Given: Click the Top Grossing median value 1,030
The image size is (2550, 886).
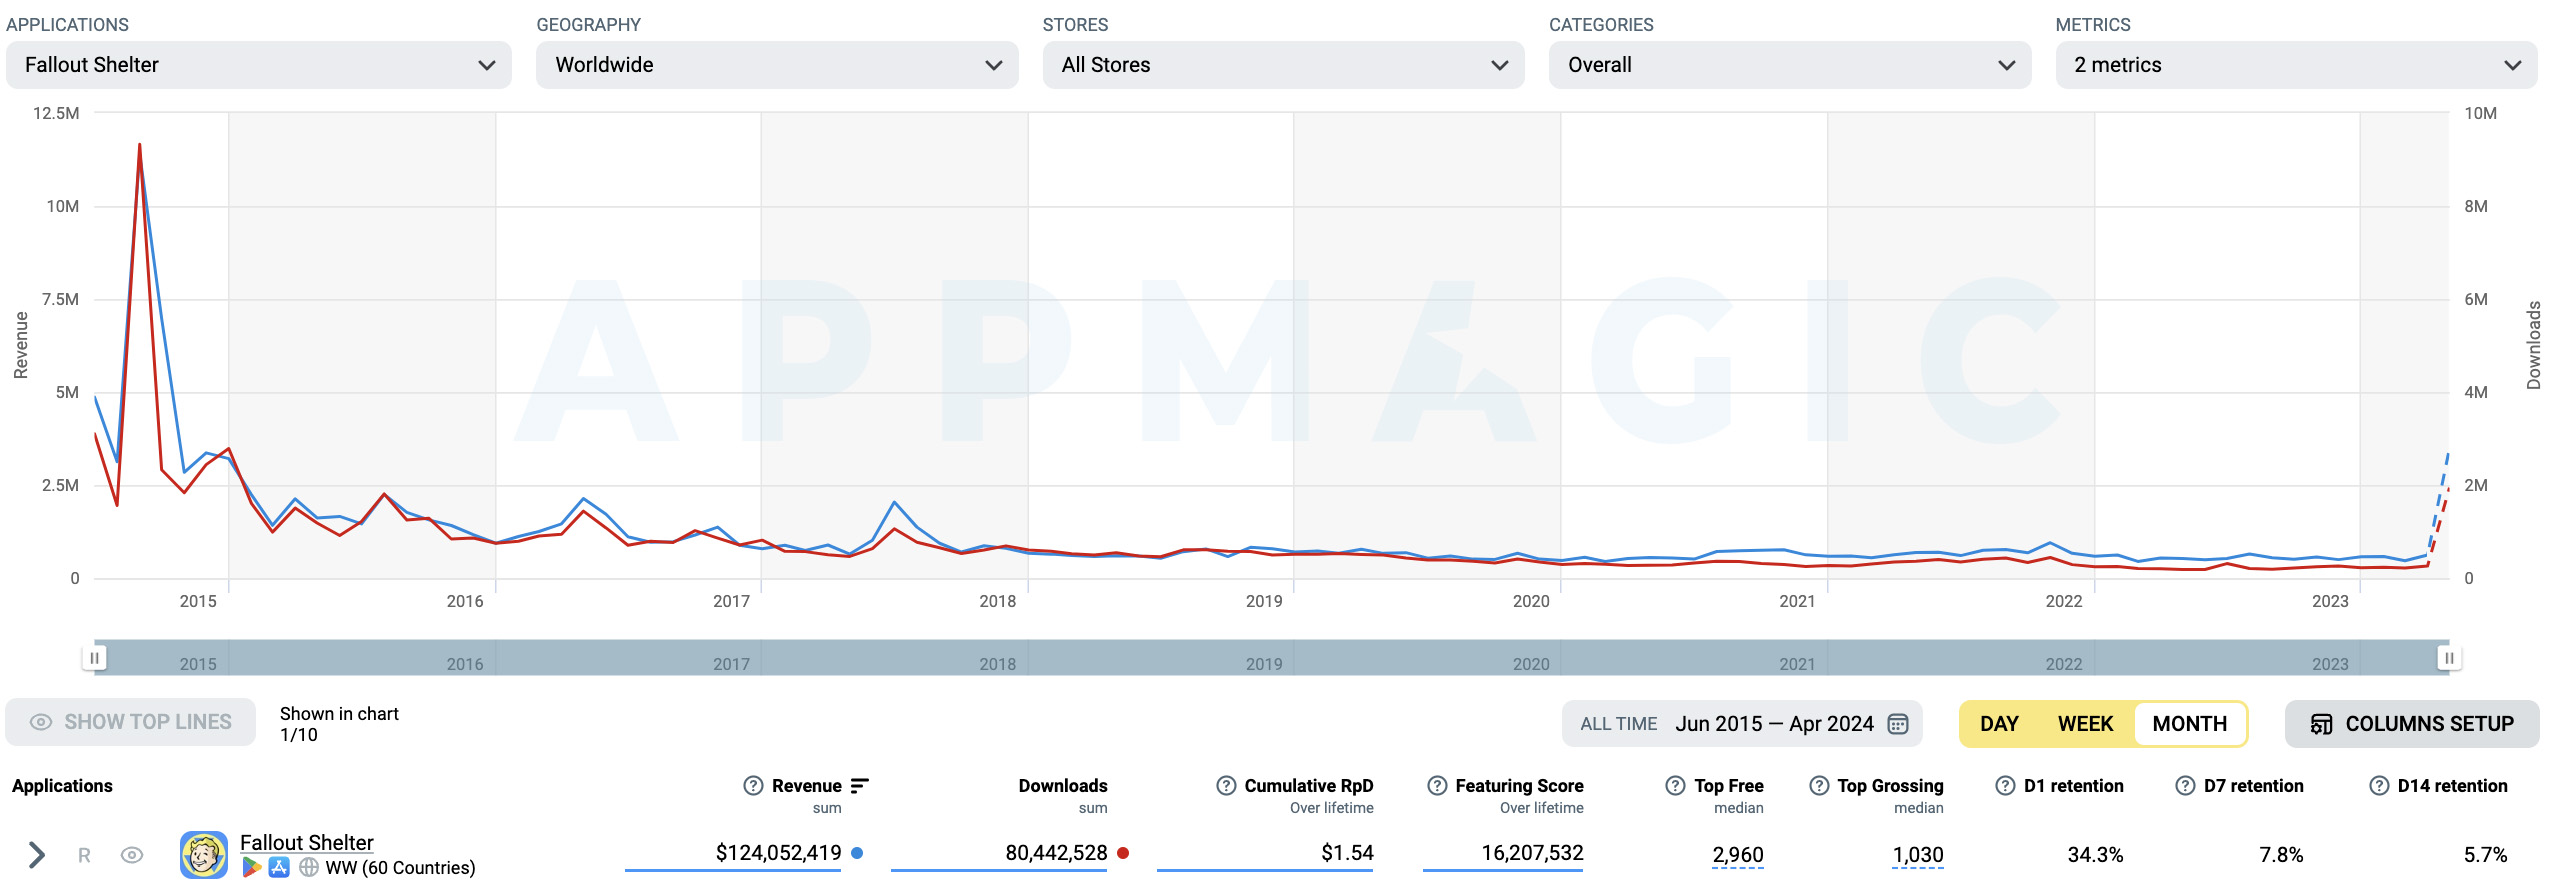Looking at the screenshot, I should (x=1917, y=855).
